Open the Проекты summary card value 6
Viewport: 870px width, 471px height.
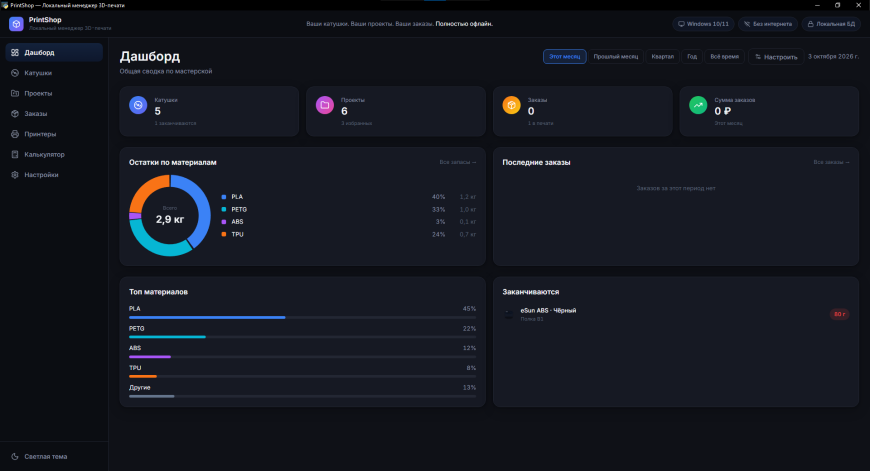(344, 111)
